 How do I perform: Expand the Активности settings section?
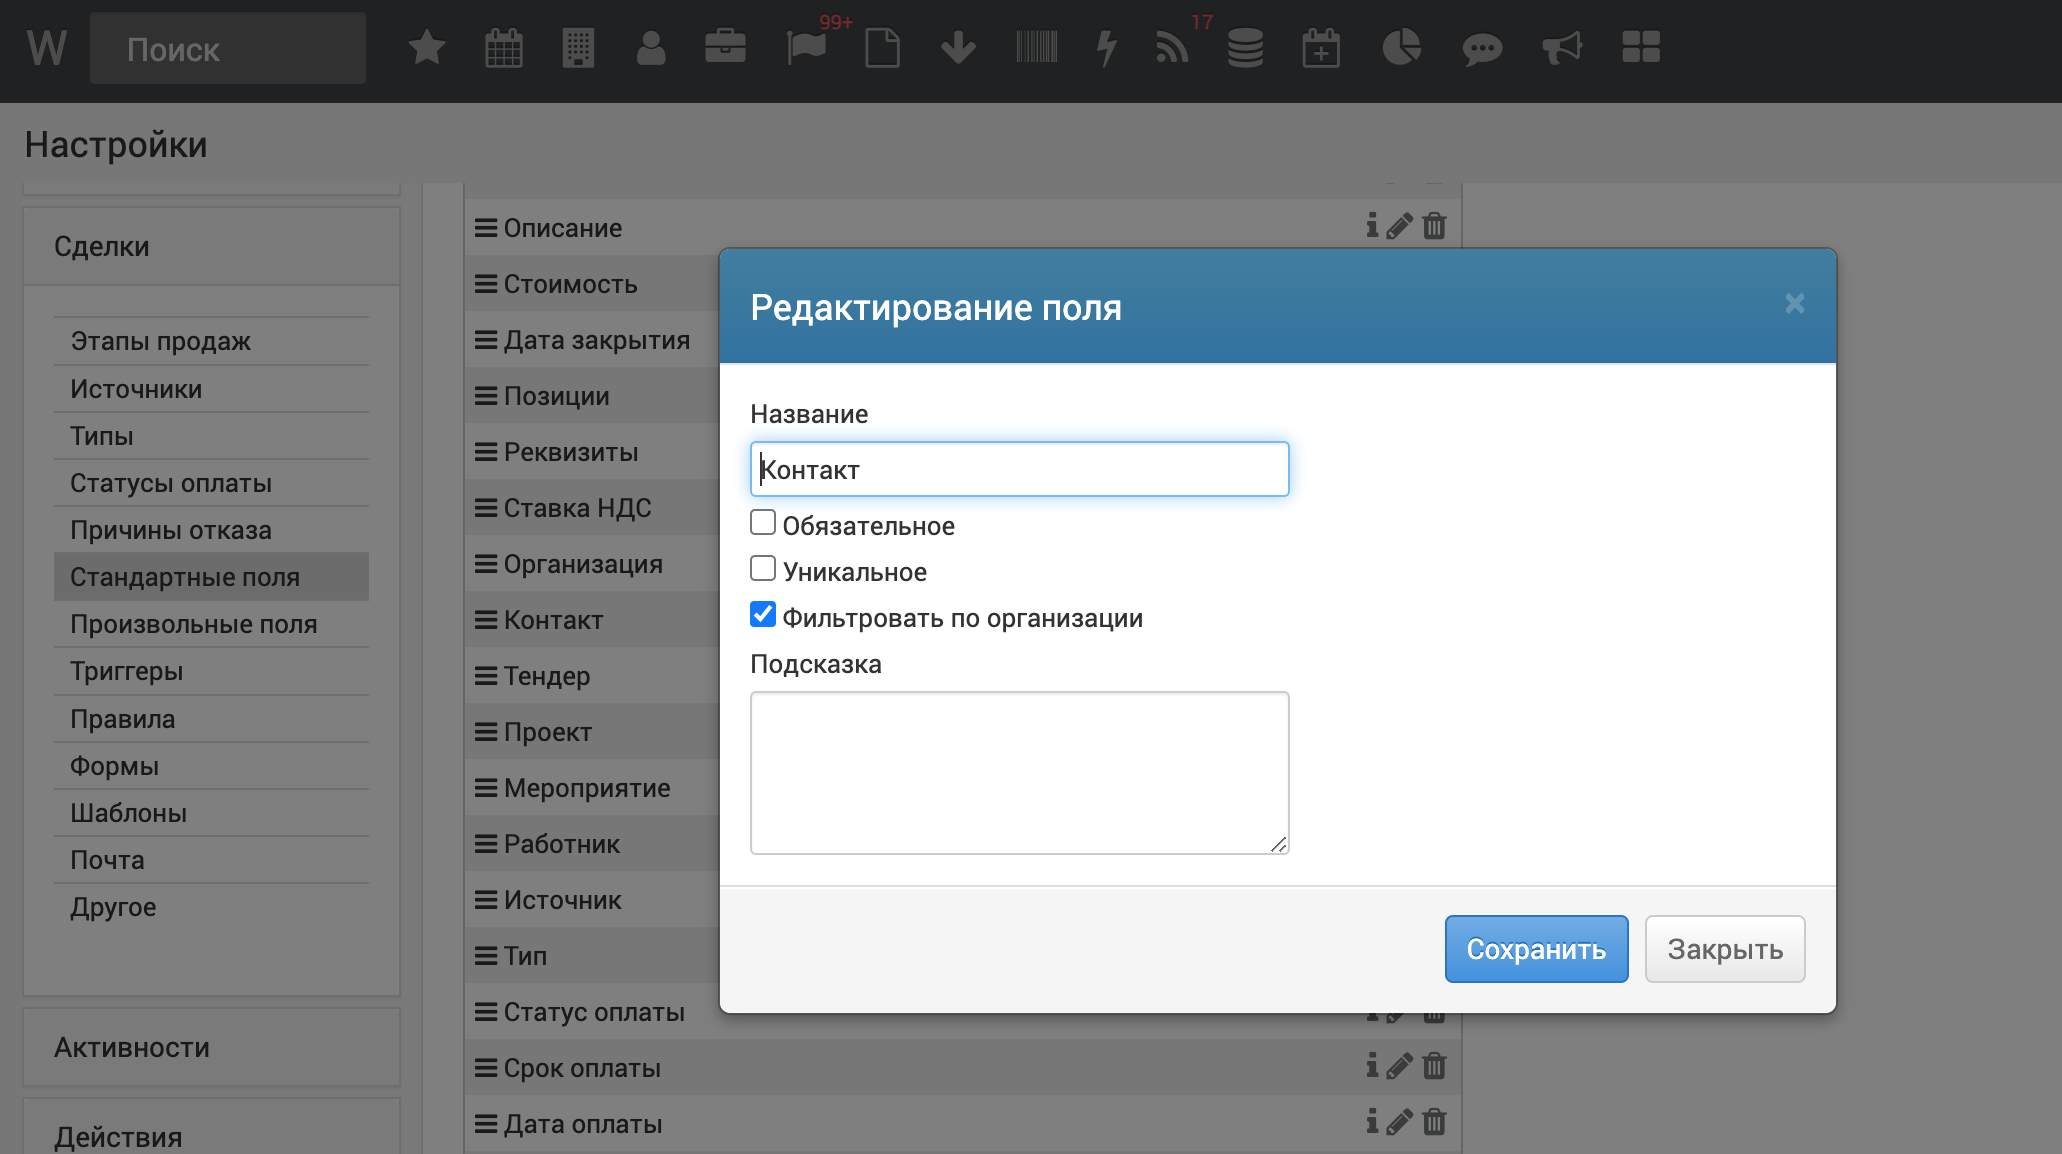tap(132, 1047)
